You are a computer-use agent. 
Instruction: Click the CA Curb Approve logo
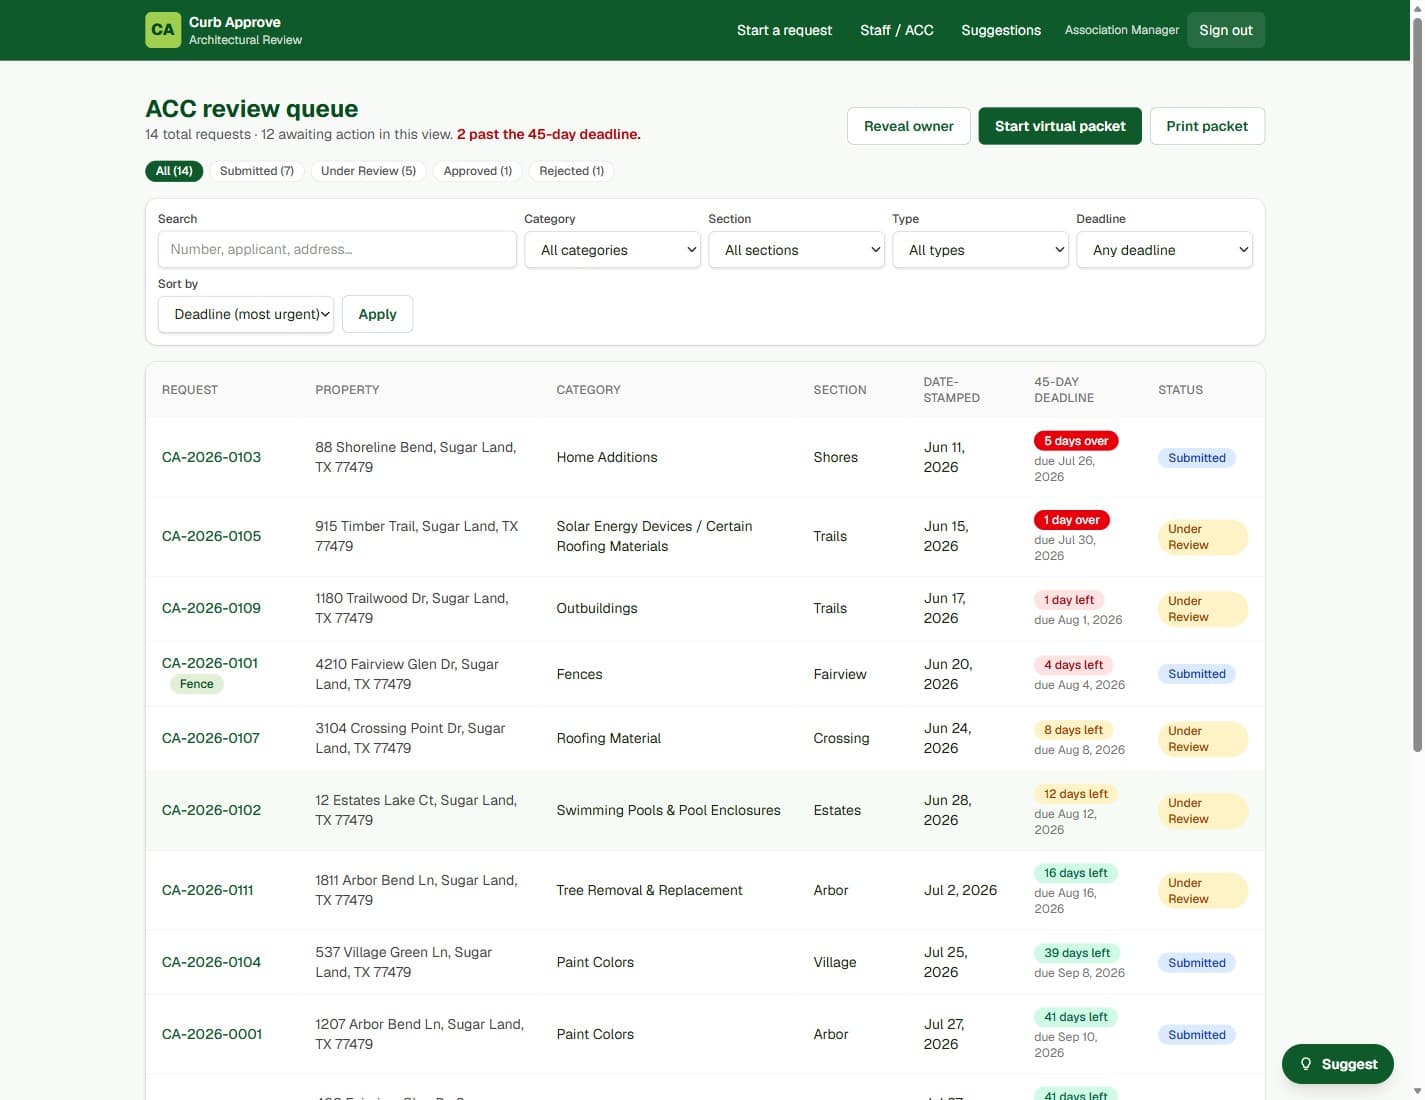(223, 30)
